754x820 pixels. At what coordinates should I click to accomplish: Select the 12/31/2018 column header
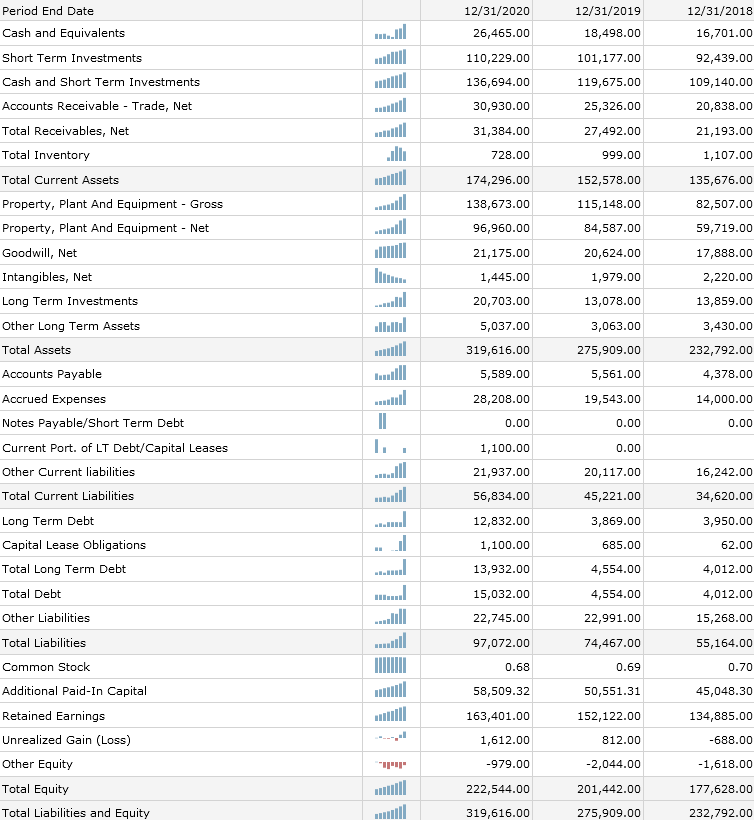click(x=719, y=10)
